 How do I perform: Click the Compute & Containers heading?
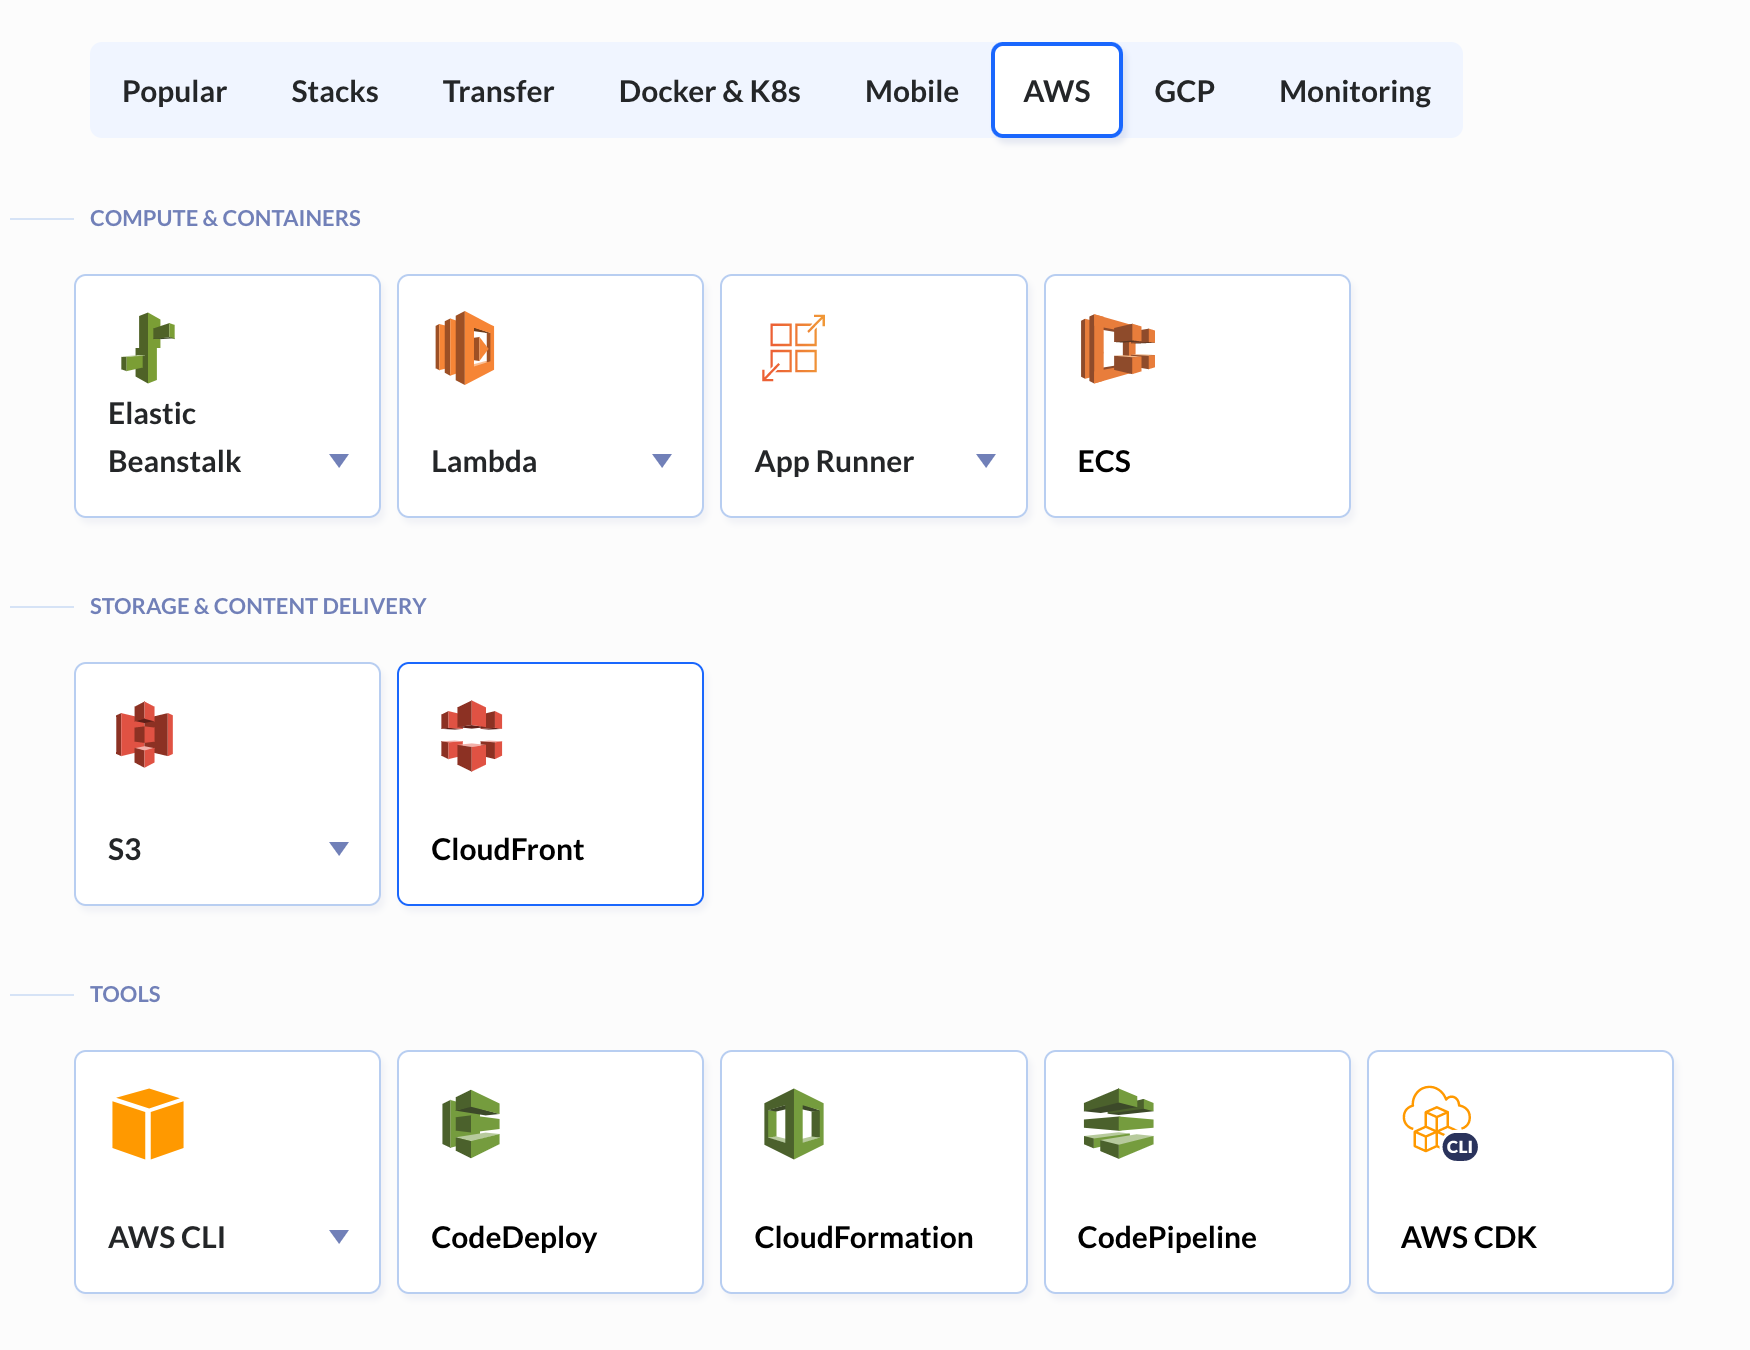225,218
